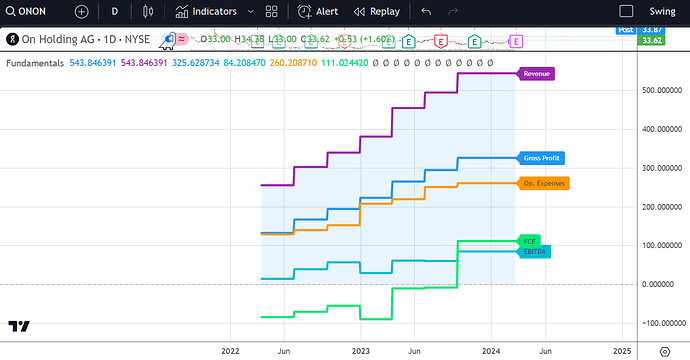Click the magenta upcoming earnings E marker
The height and width of the screenshot is (360, 690).
(x=516, y=42)
